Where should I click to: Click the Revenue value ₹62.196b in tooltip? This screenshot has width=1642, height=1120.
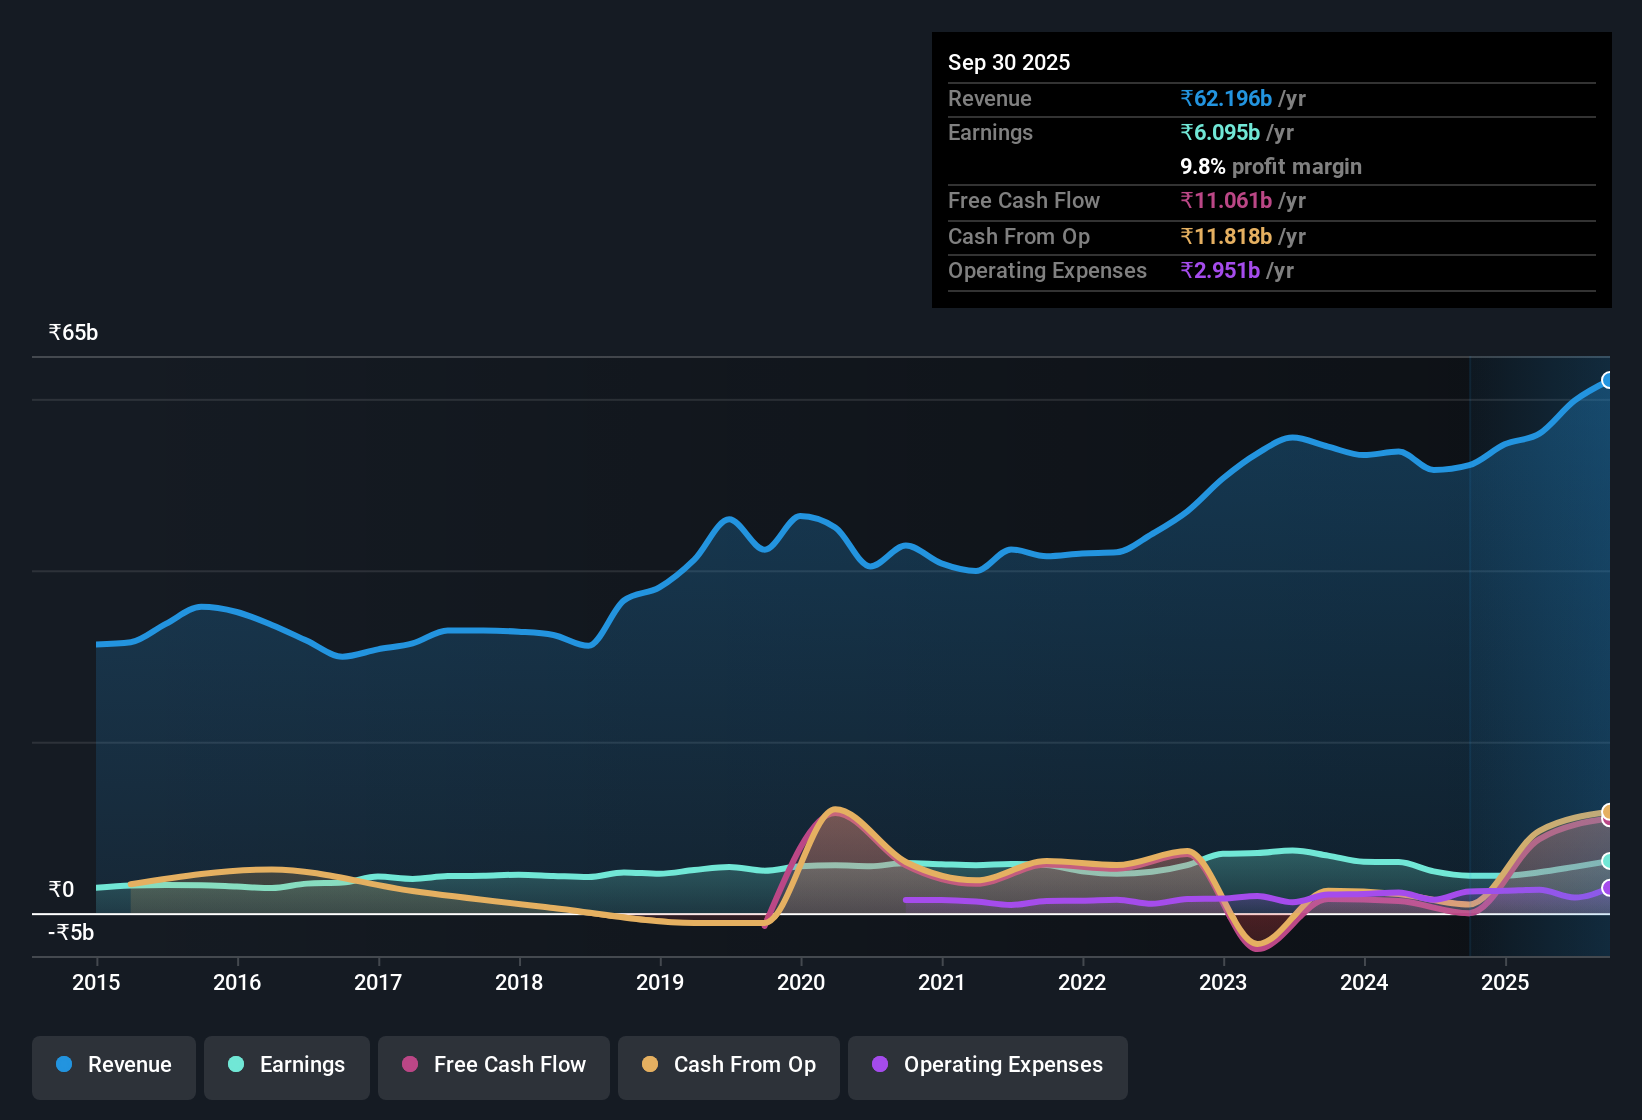(1227, 98)
